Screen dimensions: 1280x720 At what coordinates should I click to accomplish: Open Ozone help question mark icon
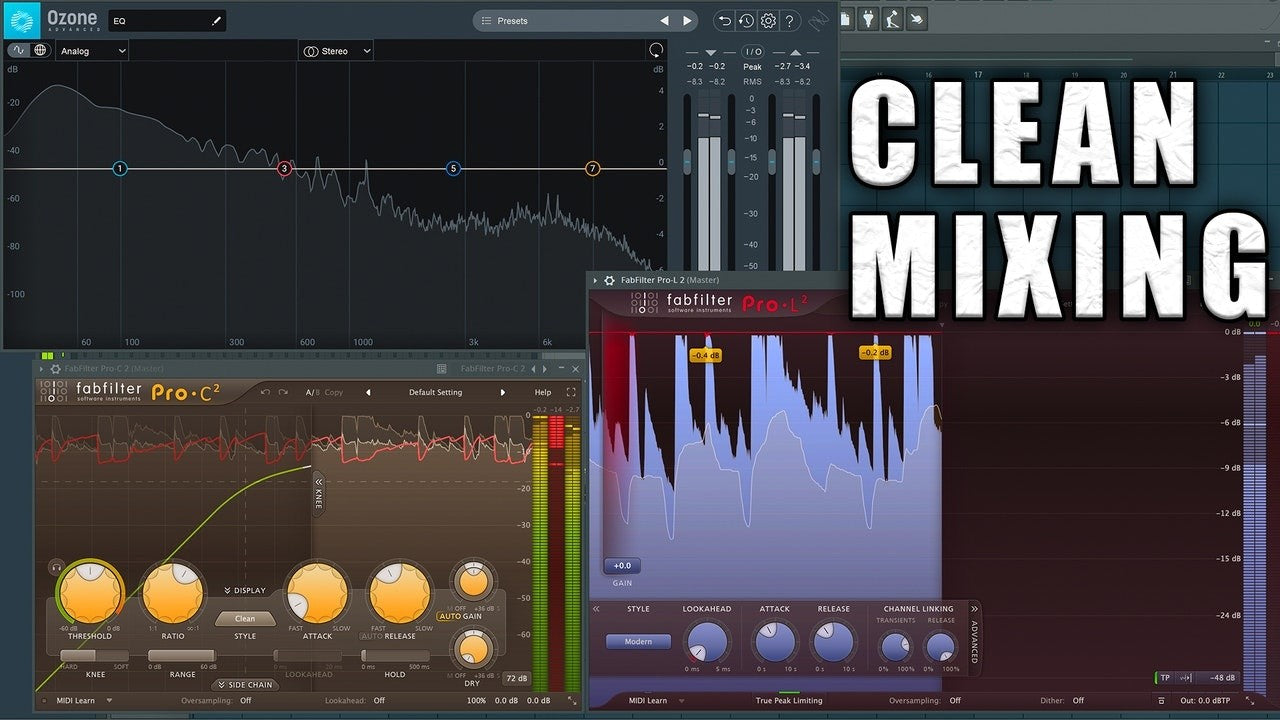(x=790, y=21)
